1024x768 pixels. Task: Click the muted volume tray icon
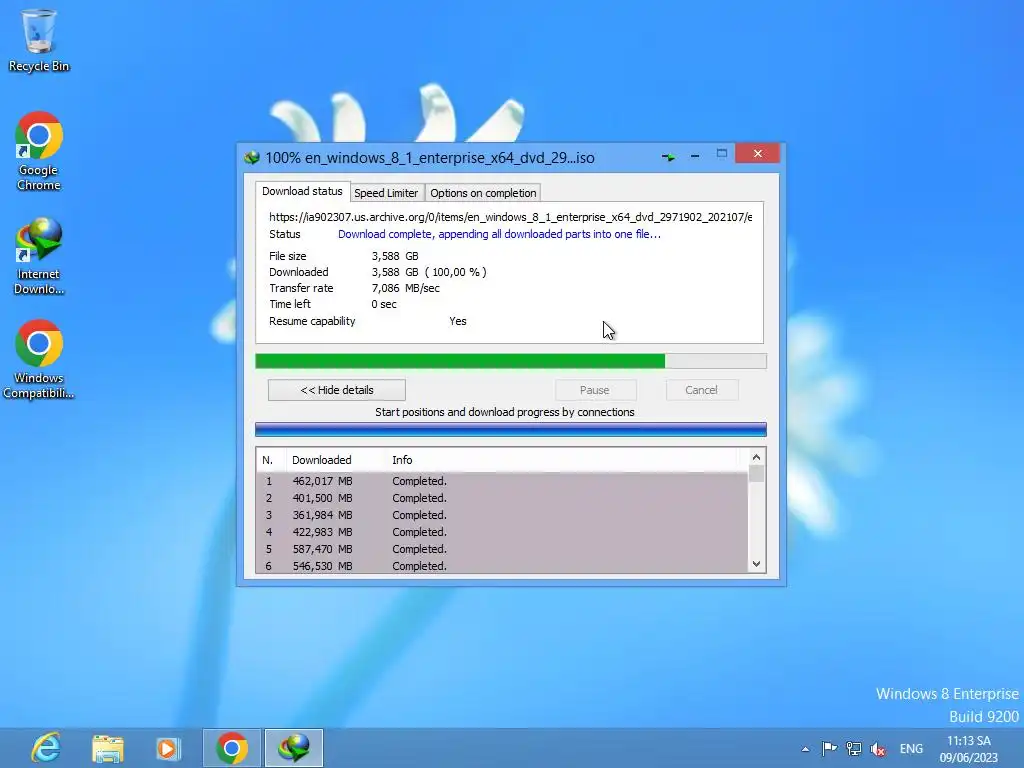tap(878, 748)
